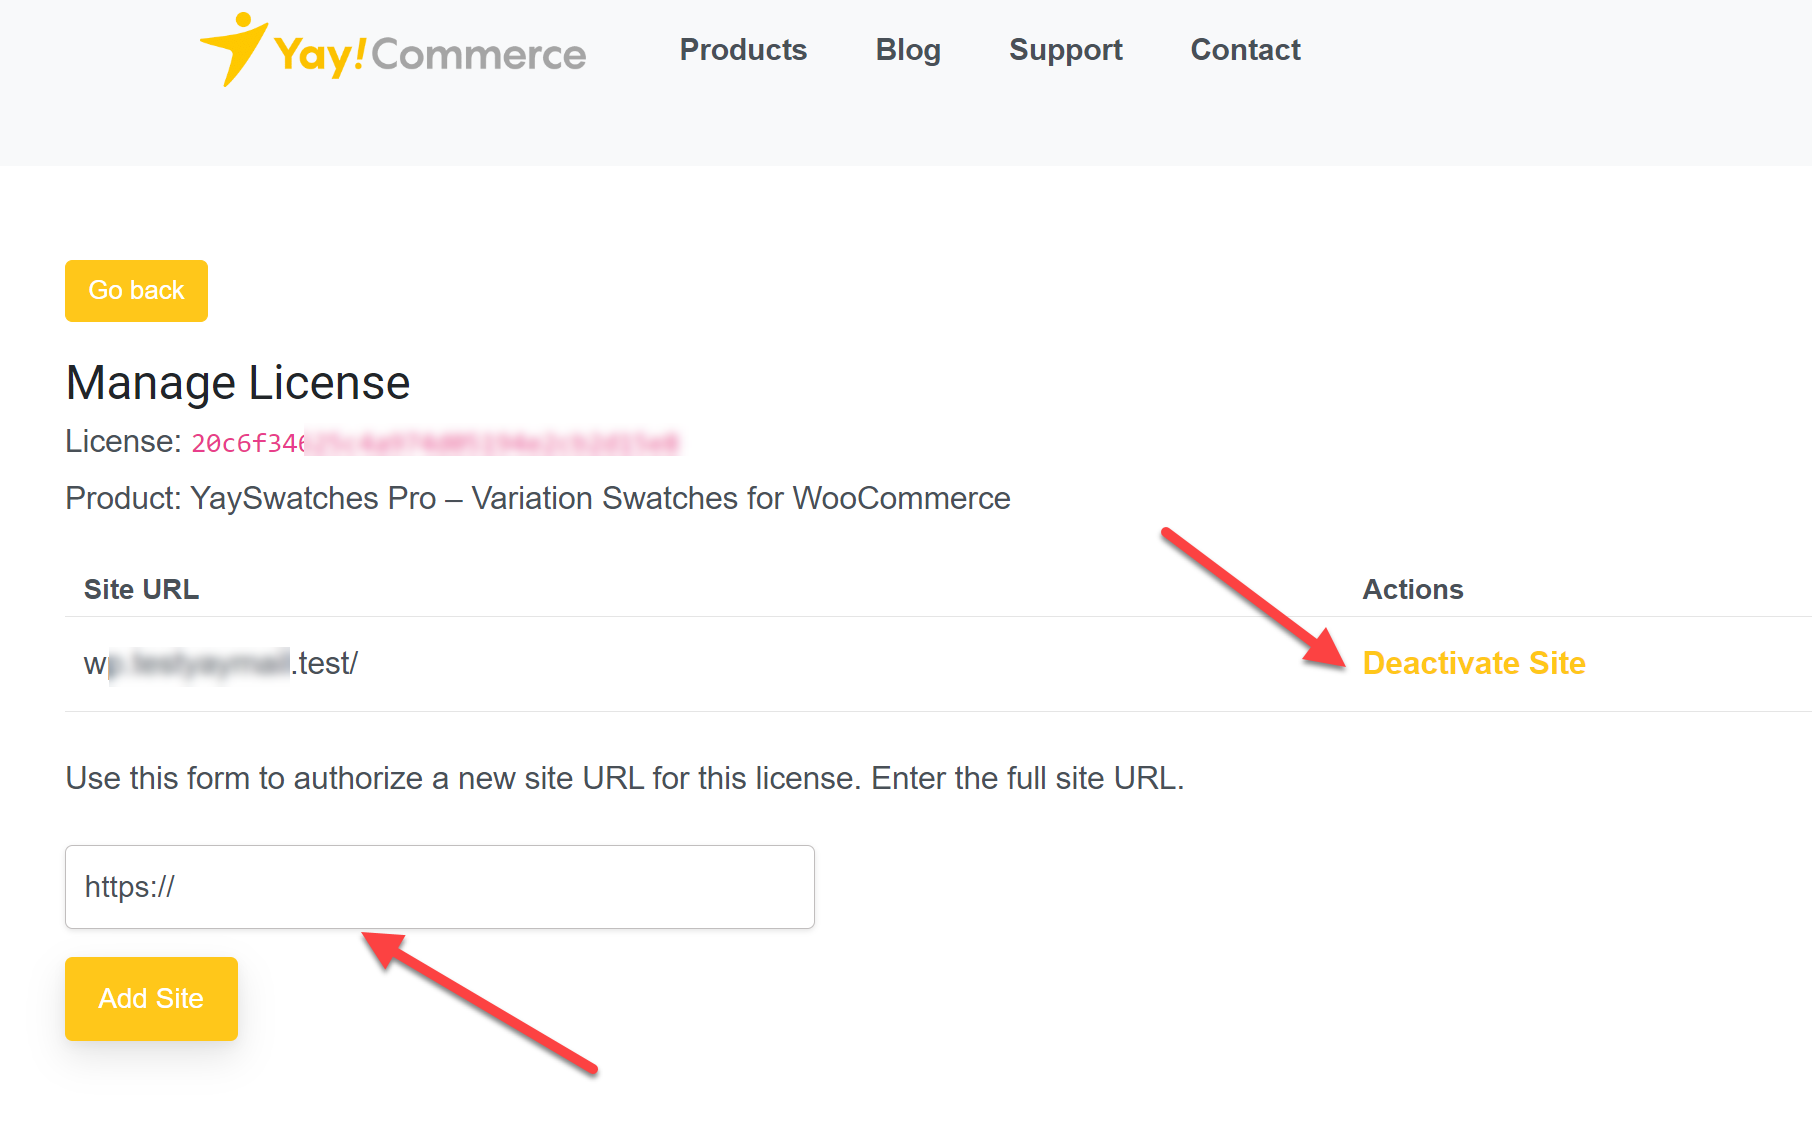Go to the Blog page

[908, 50]
